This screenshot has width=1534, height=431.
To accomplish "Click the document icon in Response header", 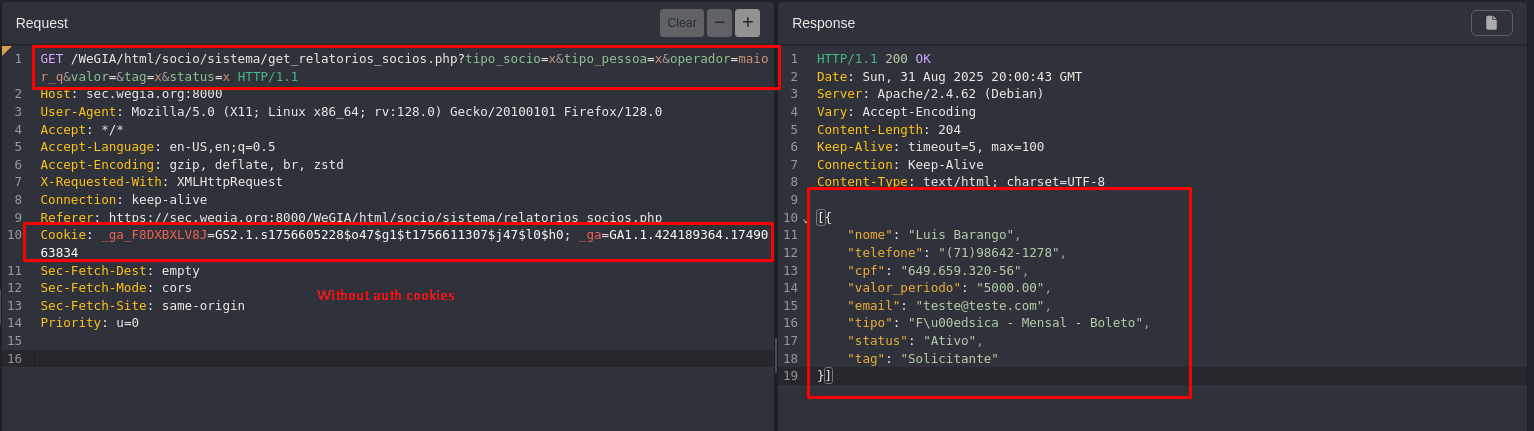I will [x=1491, y=23].
